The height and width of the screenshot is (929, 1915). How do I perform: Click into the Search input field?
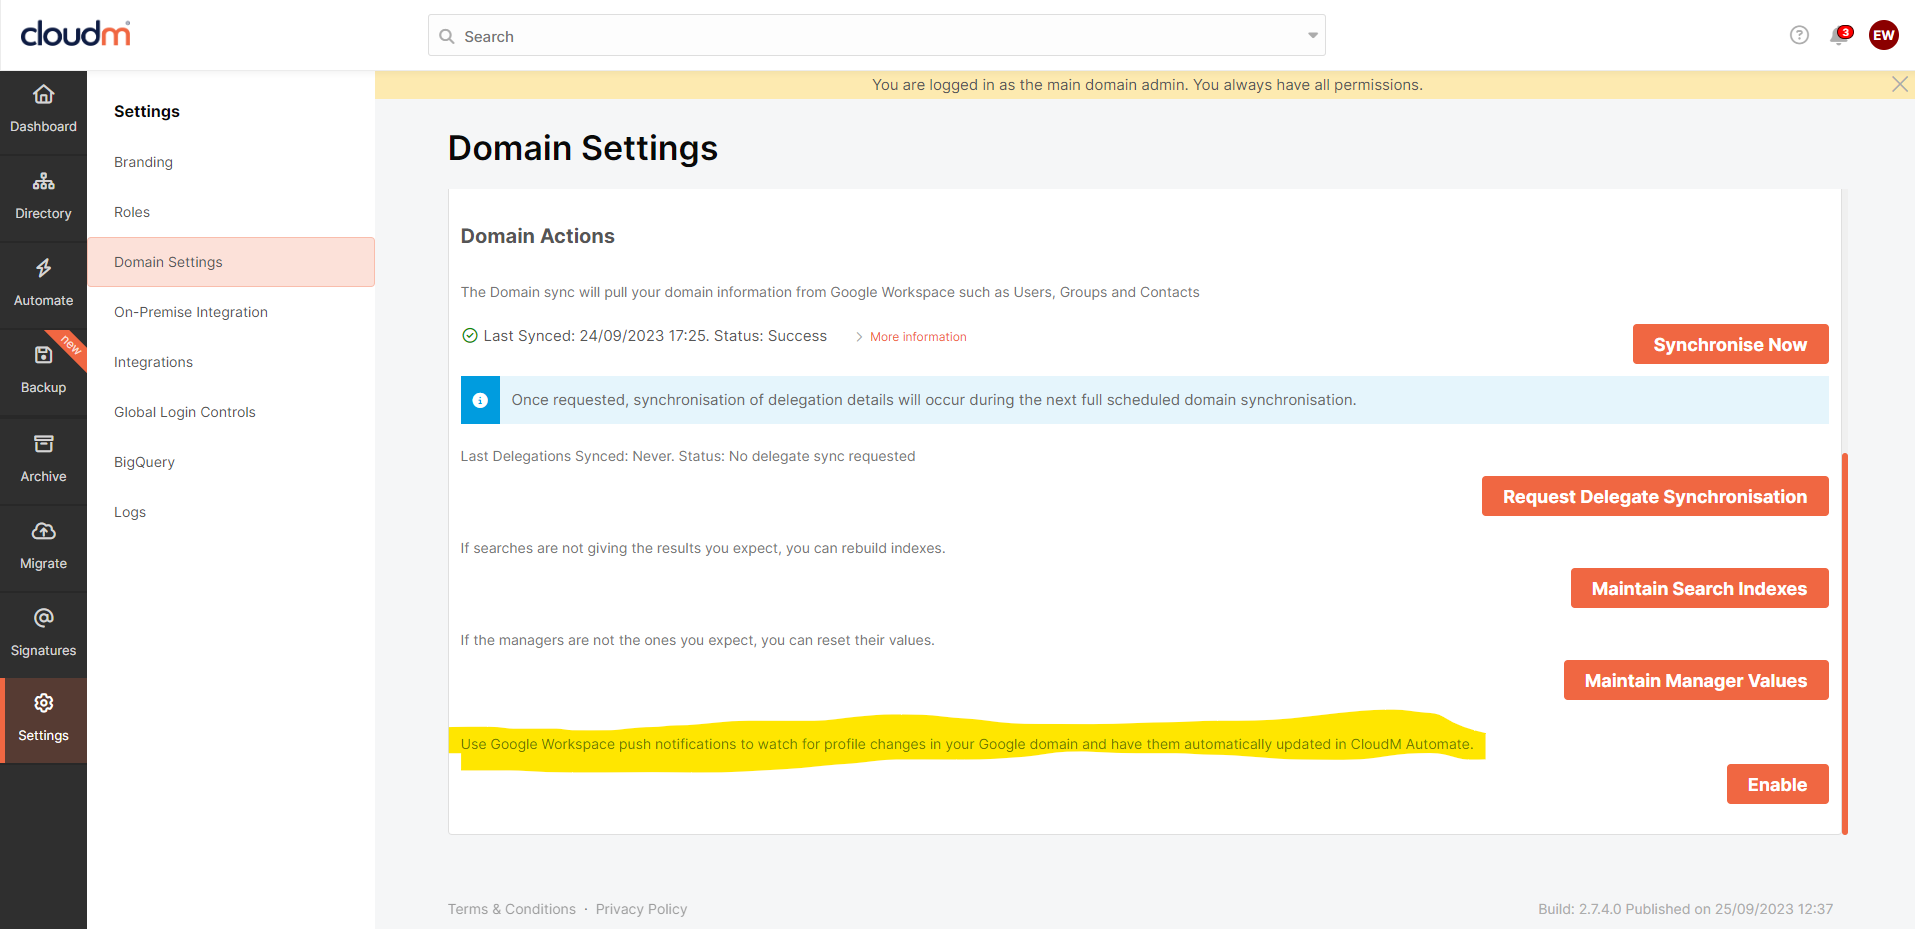click(x=877, y=35)
